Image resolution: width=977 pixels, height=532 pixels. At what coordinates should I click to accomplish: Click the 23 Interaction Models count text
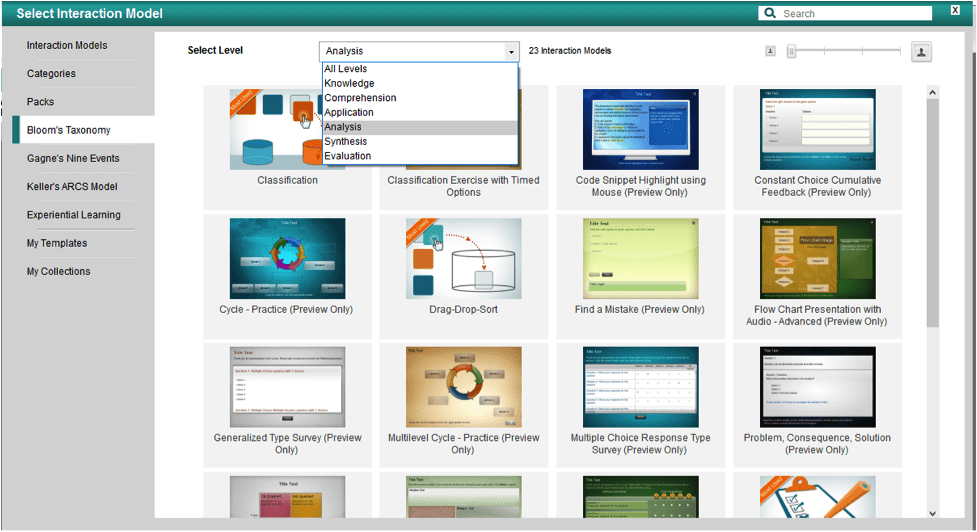point(570,51)
